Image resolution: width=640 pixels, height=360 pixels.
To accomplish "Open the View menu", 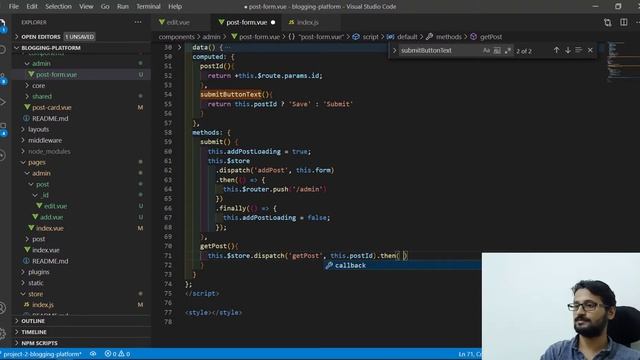I will coord(86,7).
